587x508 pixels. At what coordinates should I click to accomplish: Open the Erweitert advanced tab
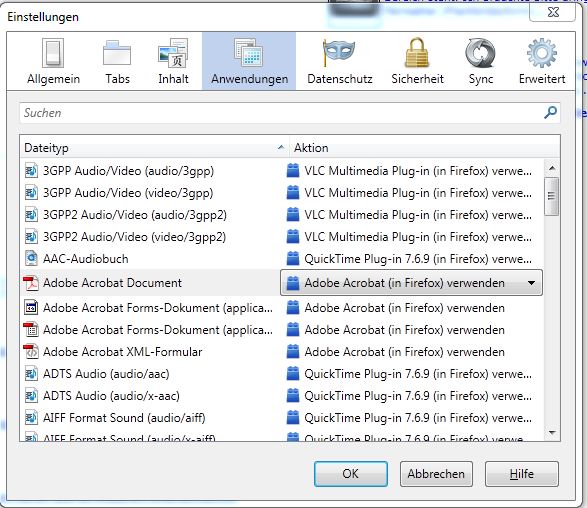click(542, 61)
